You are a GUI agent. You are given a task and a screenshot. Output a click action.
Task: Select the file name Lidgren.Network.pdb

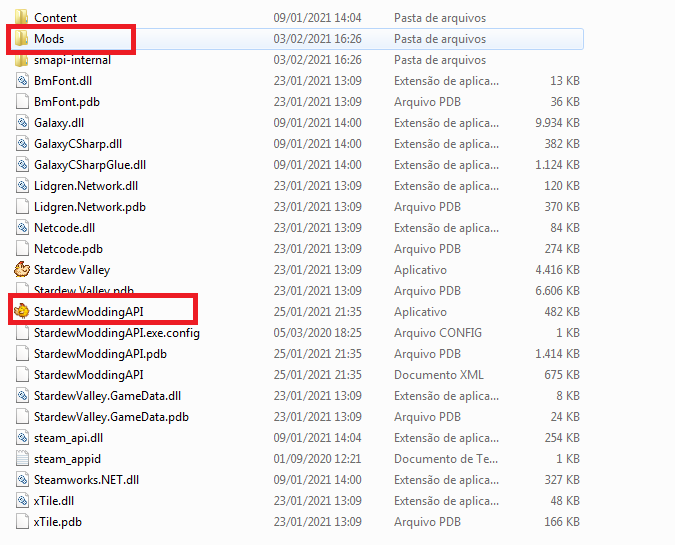[90, 207]
